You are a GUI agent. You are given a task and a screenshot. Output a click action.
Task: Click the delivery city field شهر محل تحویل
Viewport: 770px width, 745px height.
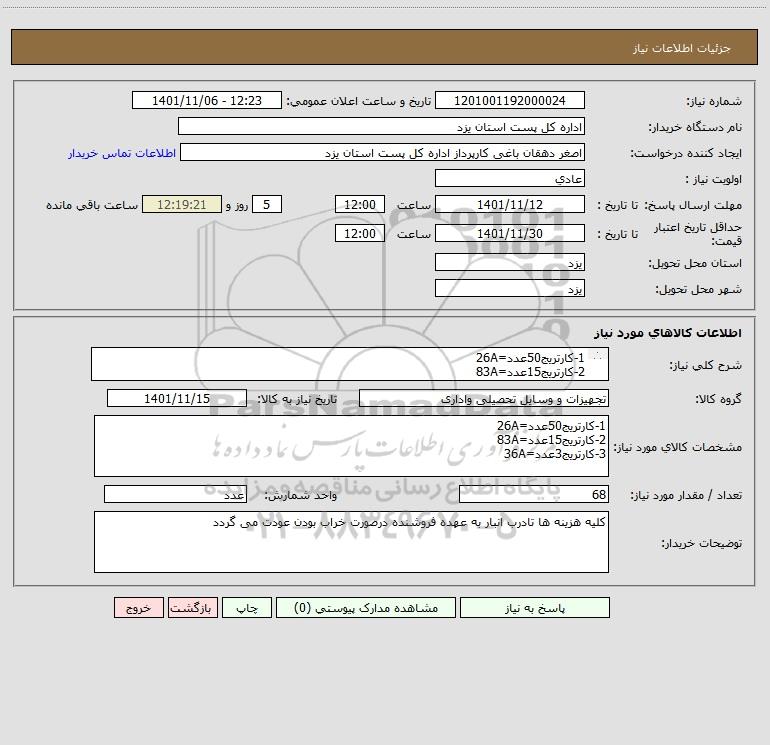[510, 288]
